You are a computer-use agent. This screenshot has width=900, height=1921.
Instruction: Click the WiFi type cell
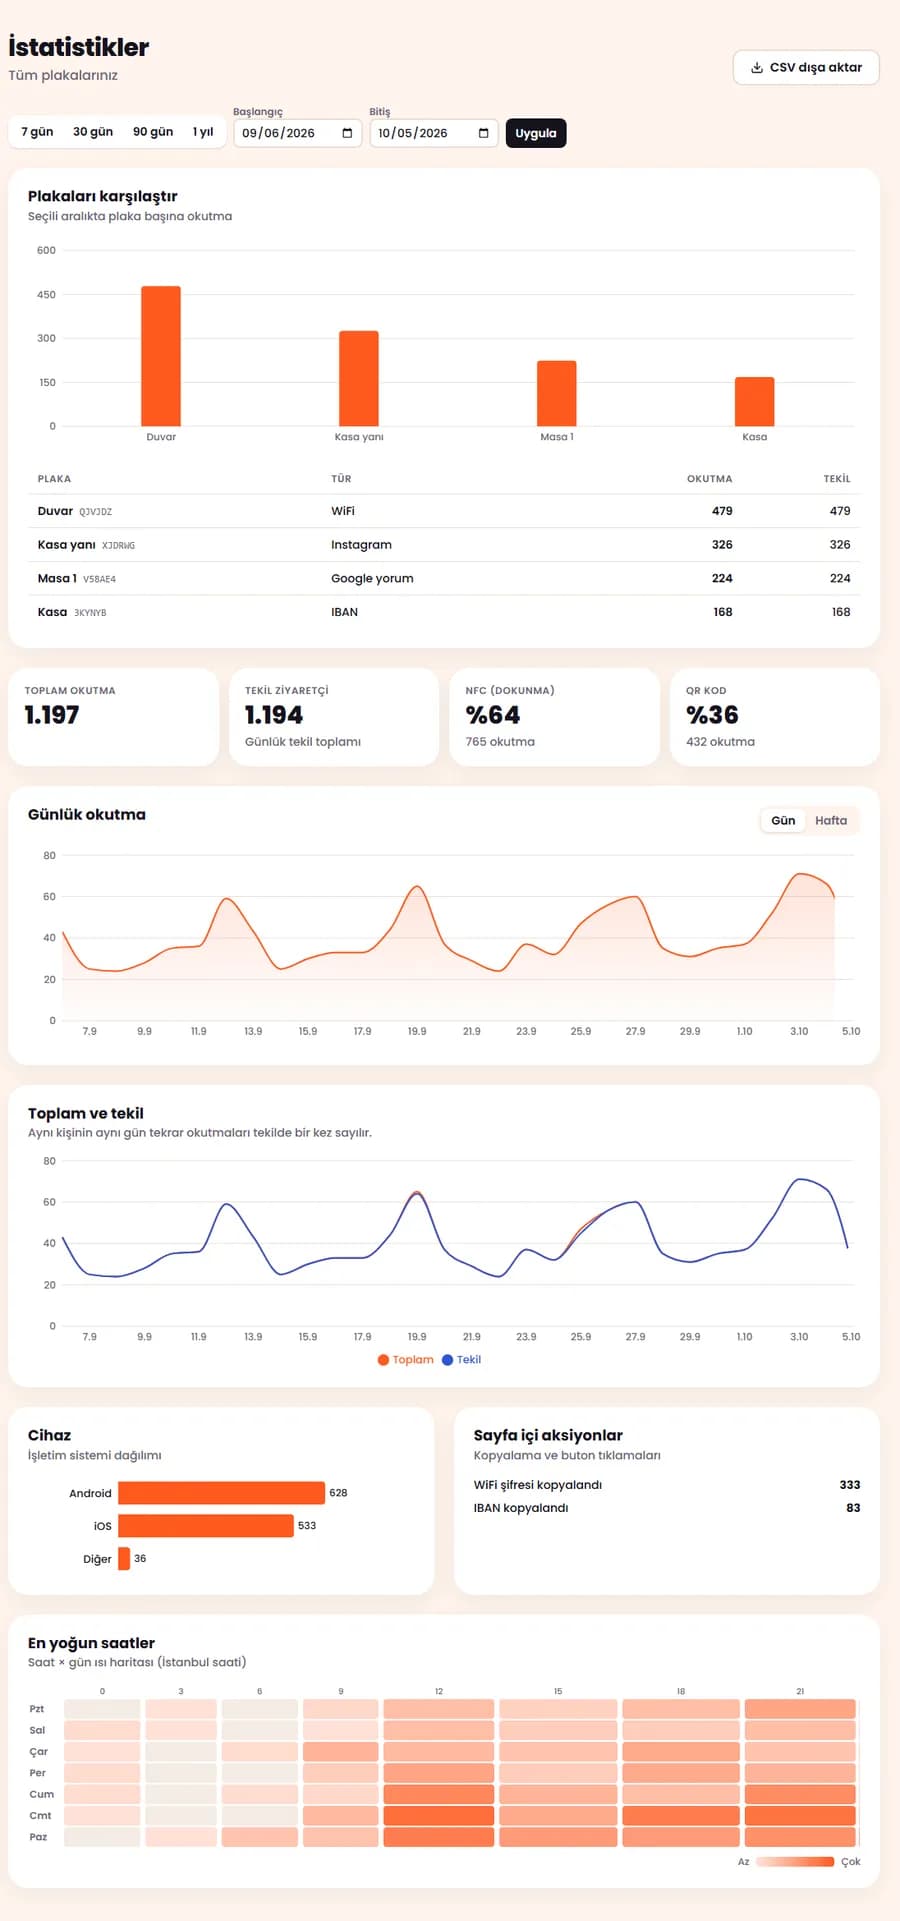343,511
